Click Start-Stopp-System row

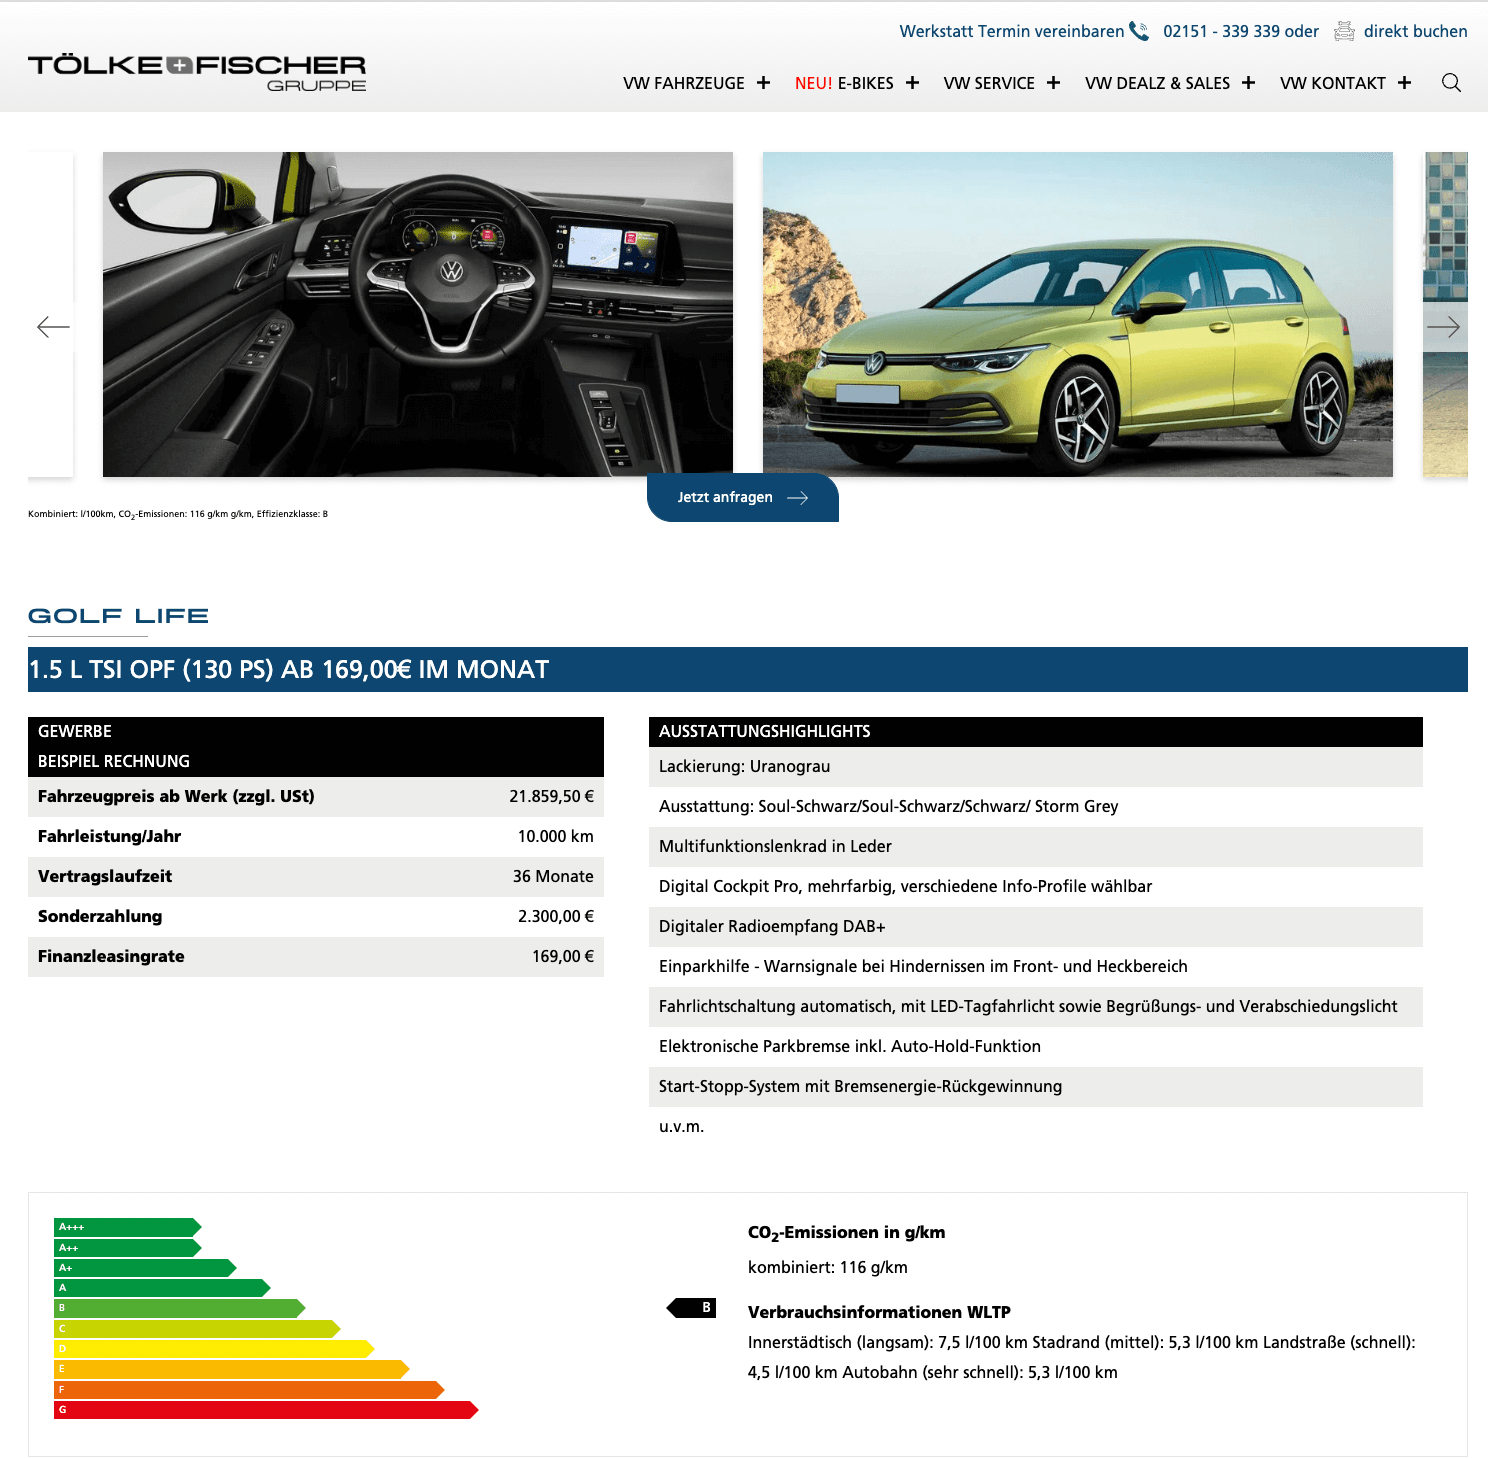tap(1036, 1087)
